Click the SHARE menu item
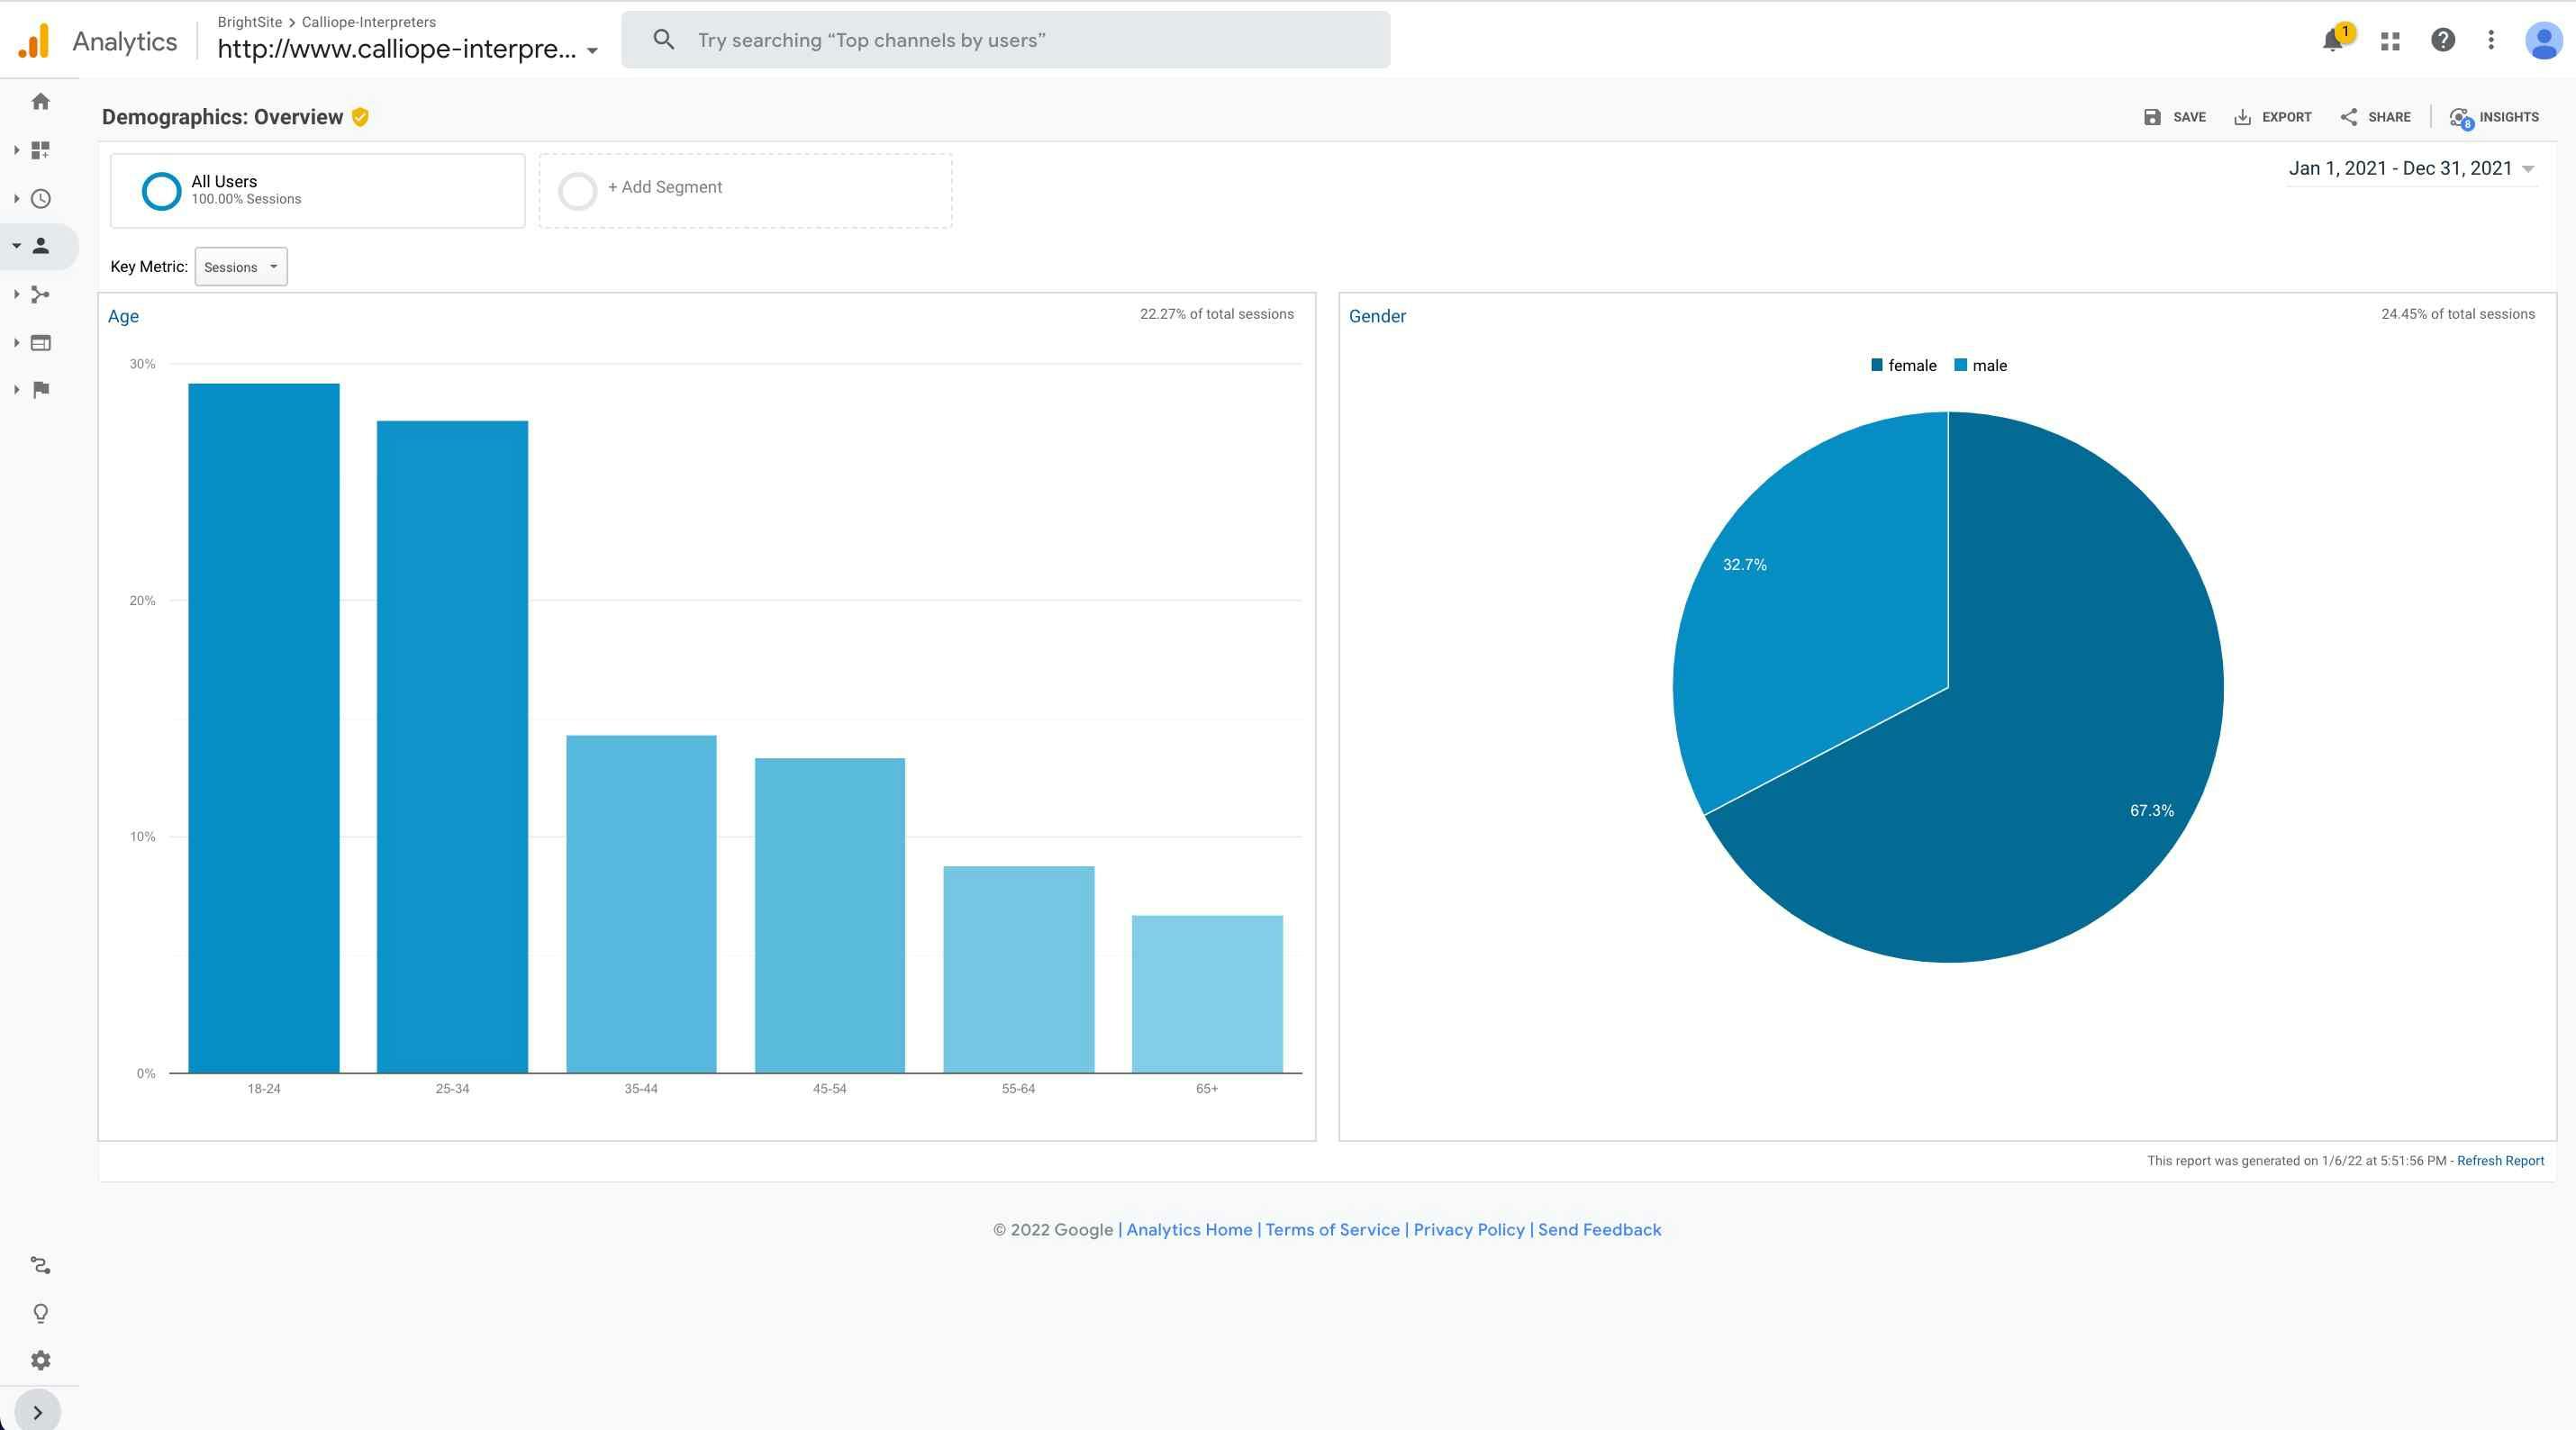Screen dimensions: 2576x1430 [x=2375, y=117]
